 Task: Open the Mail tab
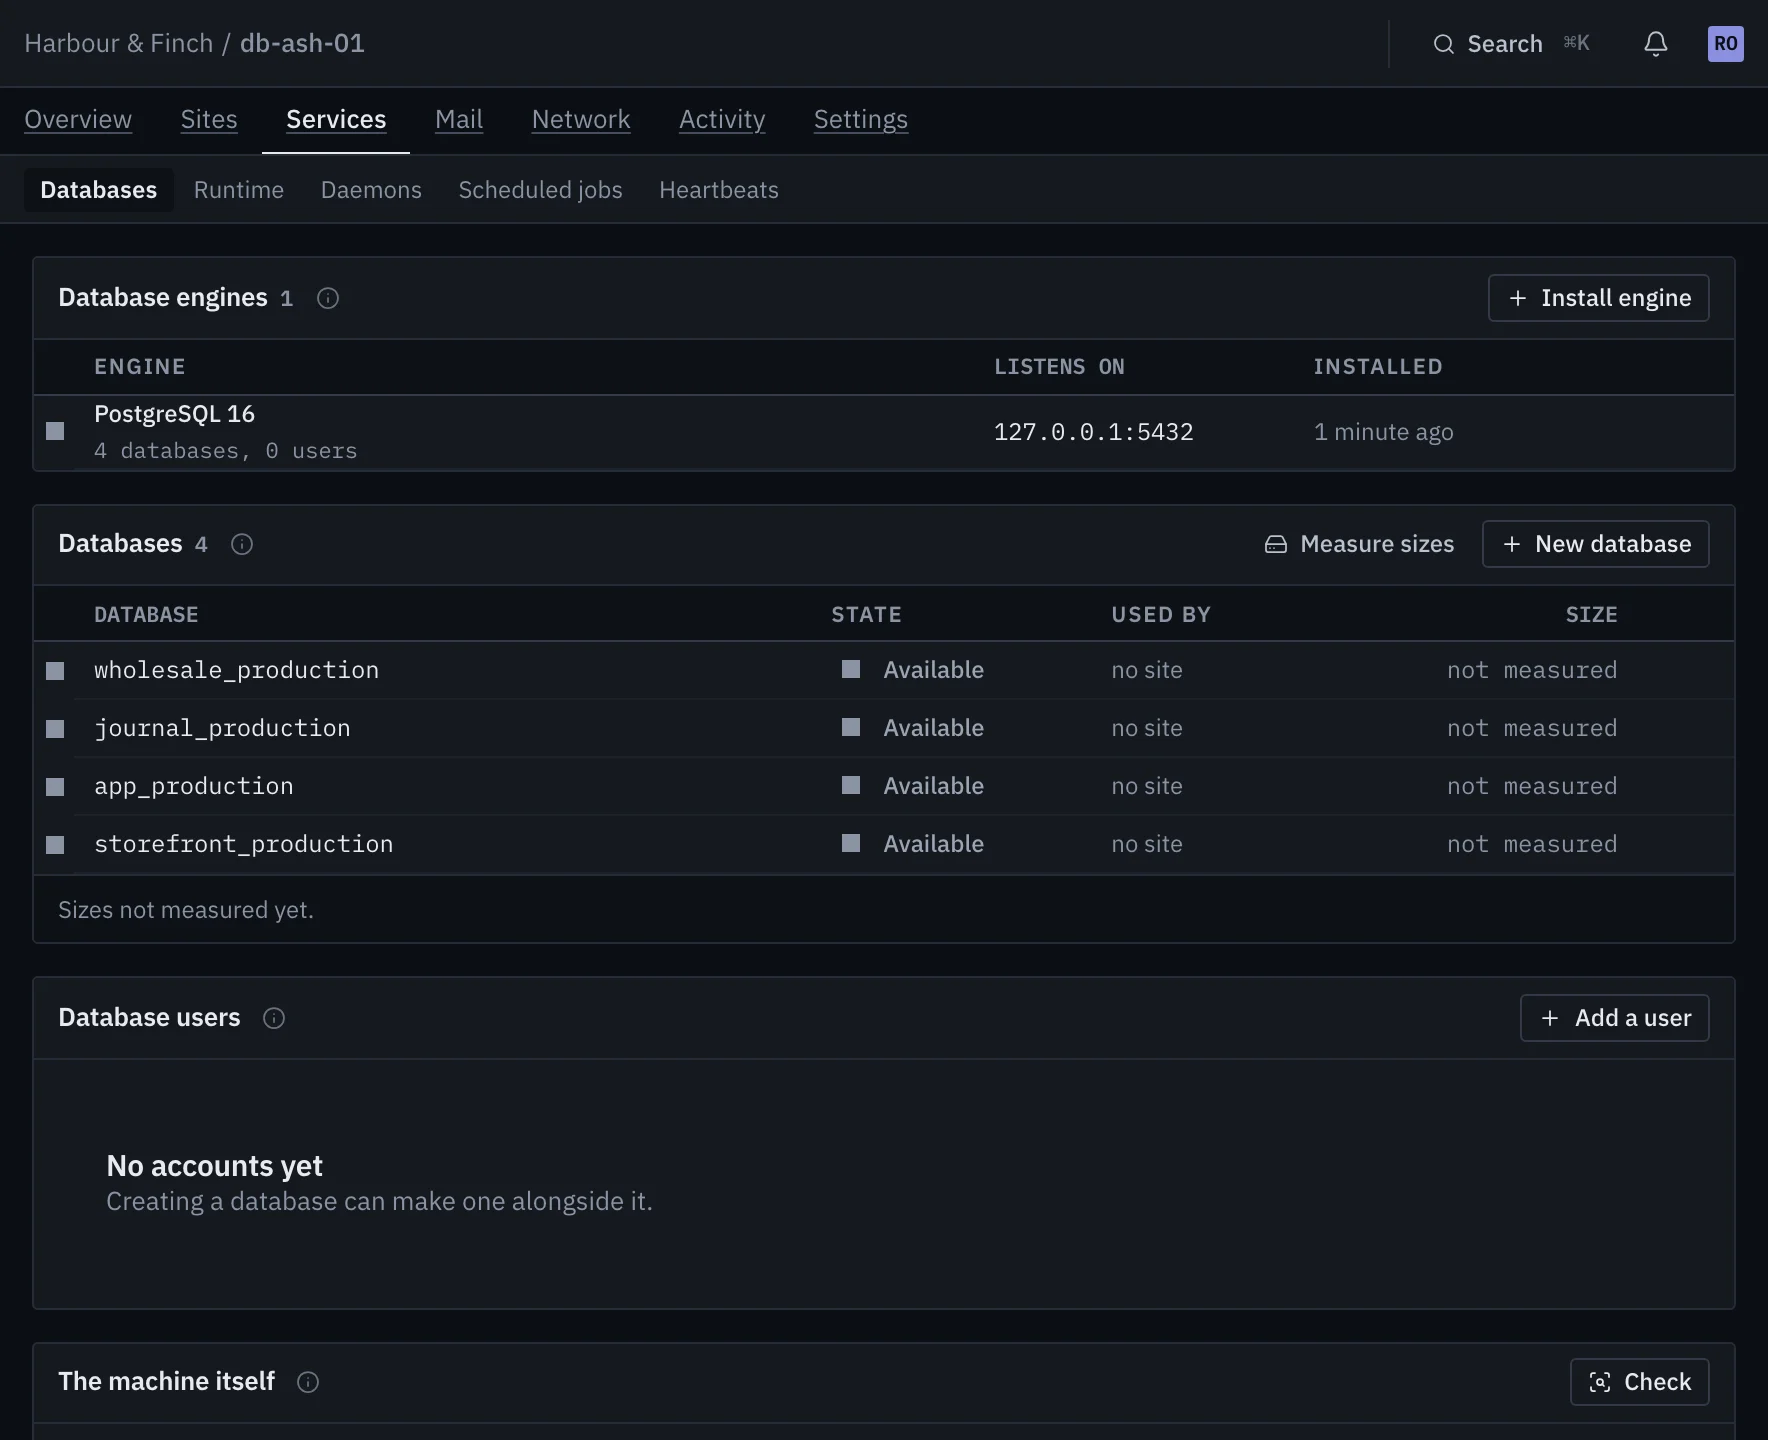459,119
